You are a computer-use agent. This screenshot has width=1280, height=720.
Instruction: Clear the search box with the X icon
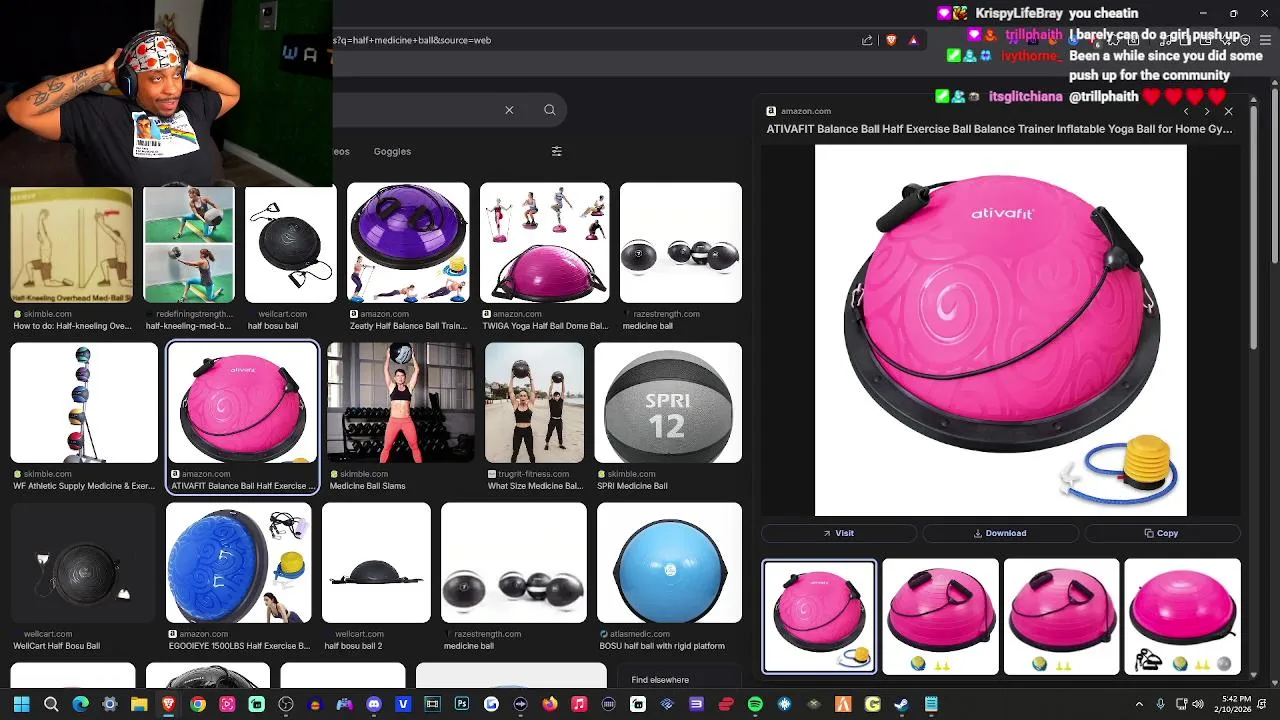tap(509, 110)
